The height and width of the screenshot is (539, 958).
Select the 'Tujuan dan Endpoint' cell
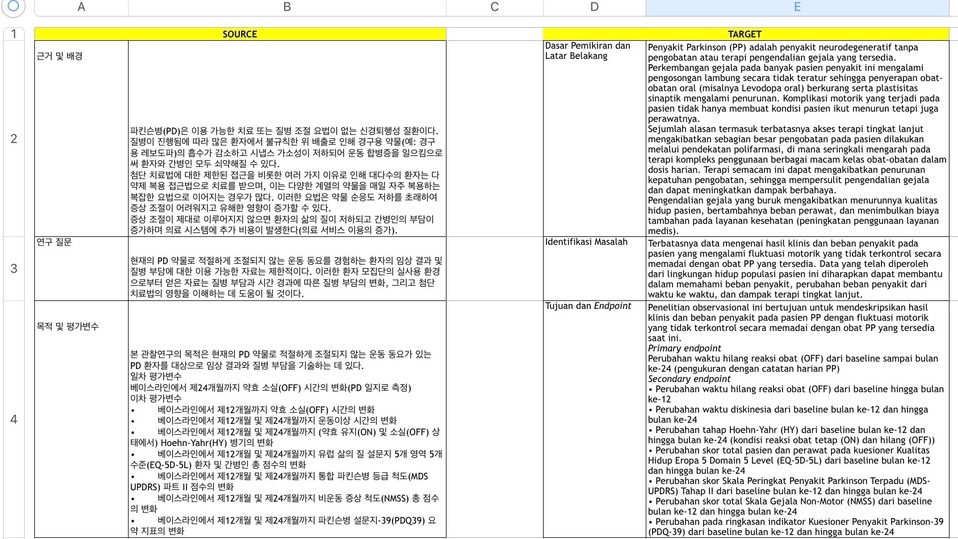pyautogui.click(x=594, y=419)
